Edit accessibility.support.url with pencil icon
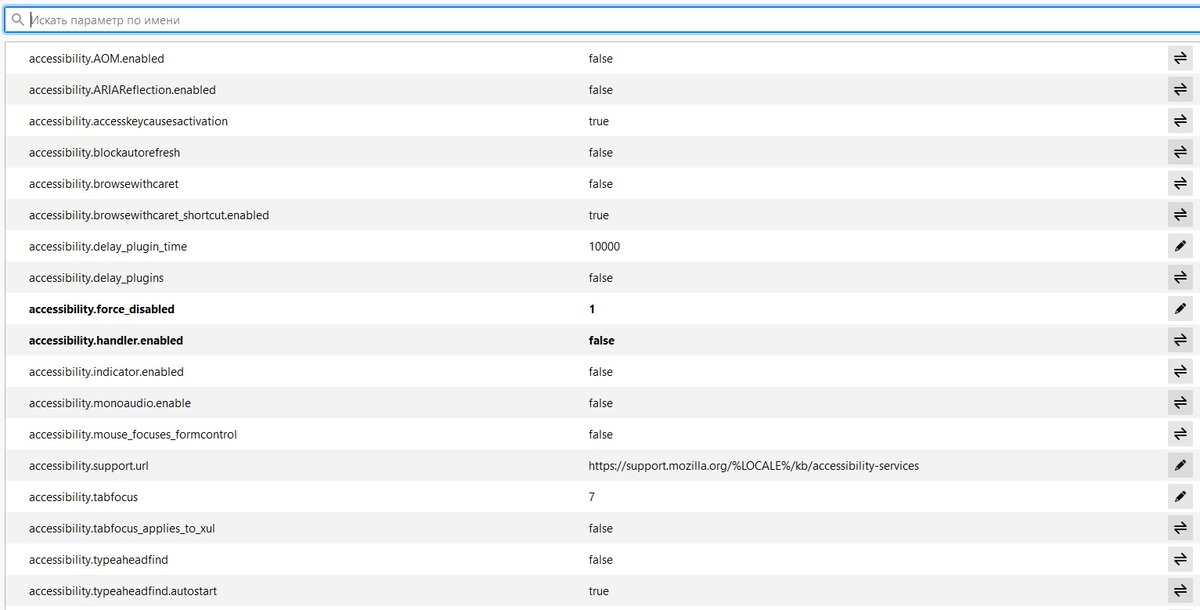This screenshot has height=610, width=1200. (1180, 466)
